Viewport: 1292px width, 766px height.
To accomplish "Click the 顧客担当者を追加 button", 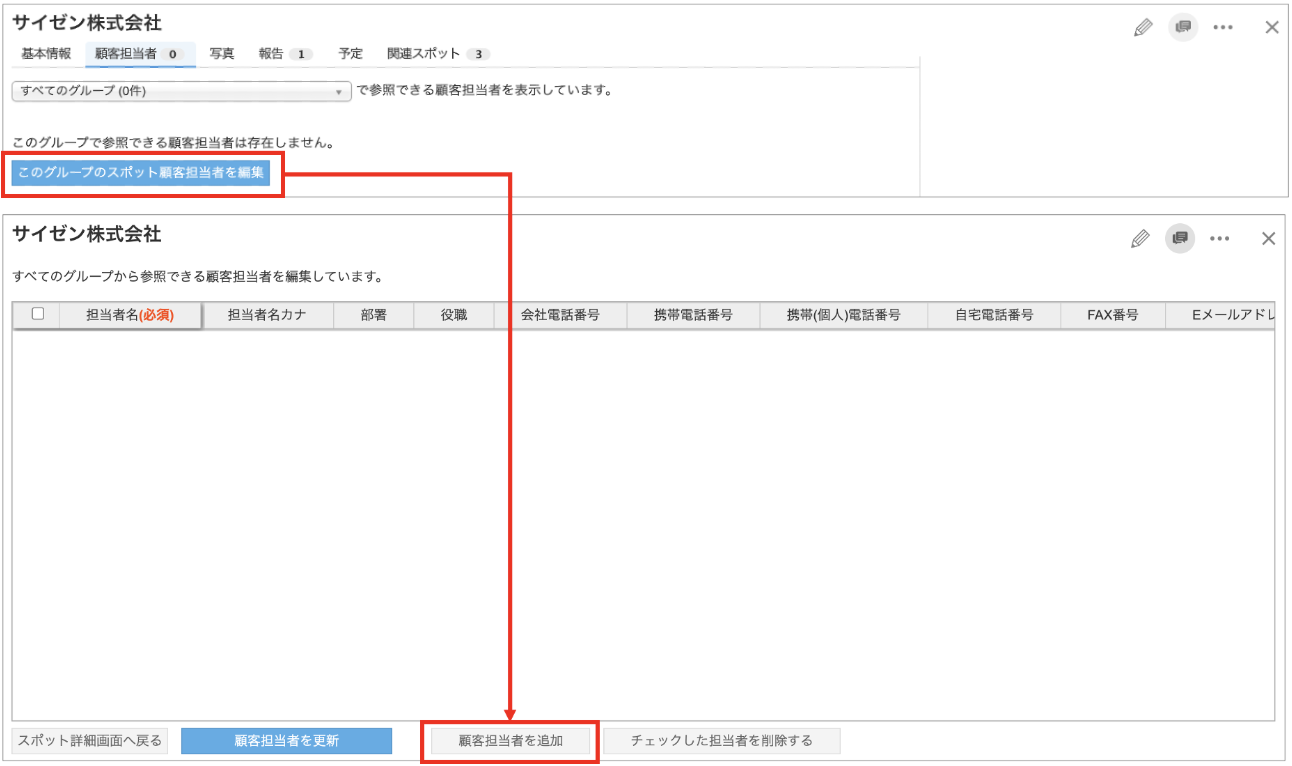I will tap(510, 741).
